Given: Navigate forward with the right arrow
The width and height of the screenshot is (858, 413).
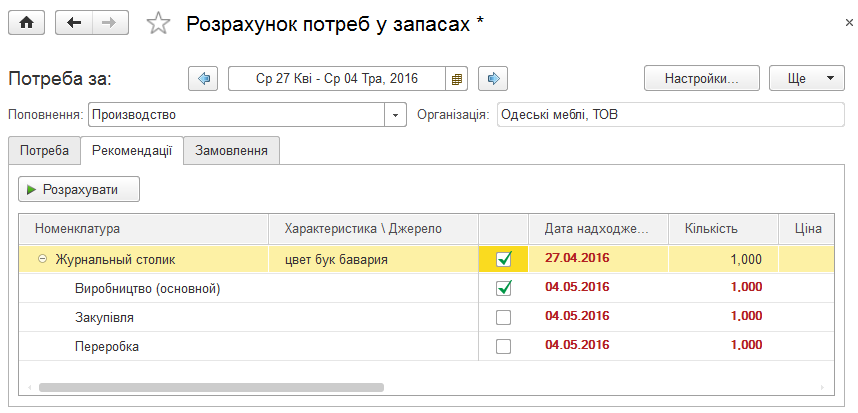Looking at the screenshot, I should (x=110, y=22).
